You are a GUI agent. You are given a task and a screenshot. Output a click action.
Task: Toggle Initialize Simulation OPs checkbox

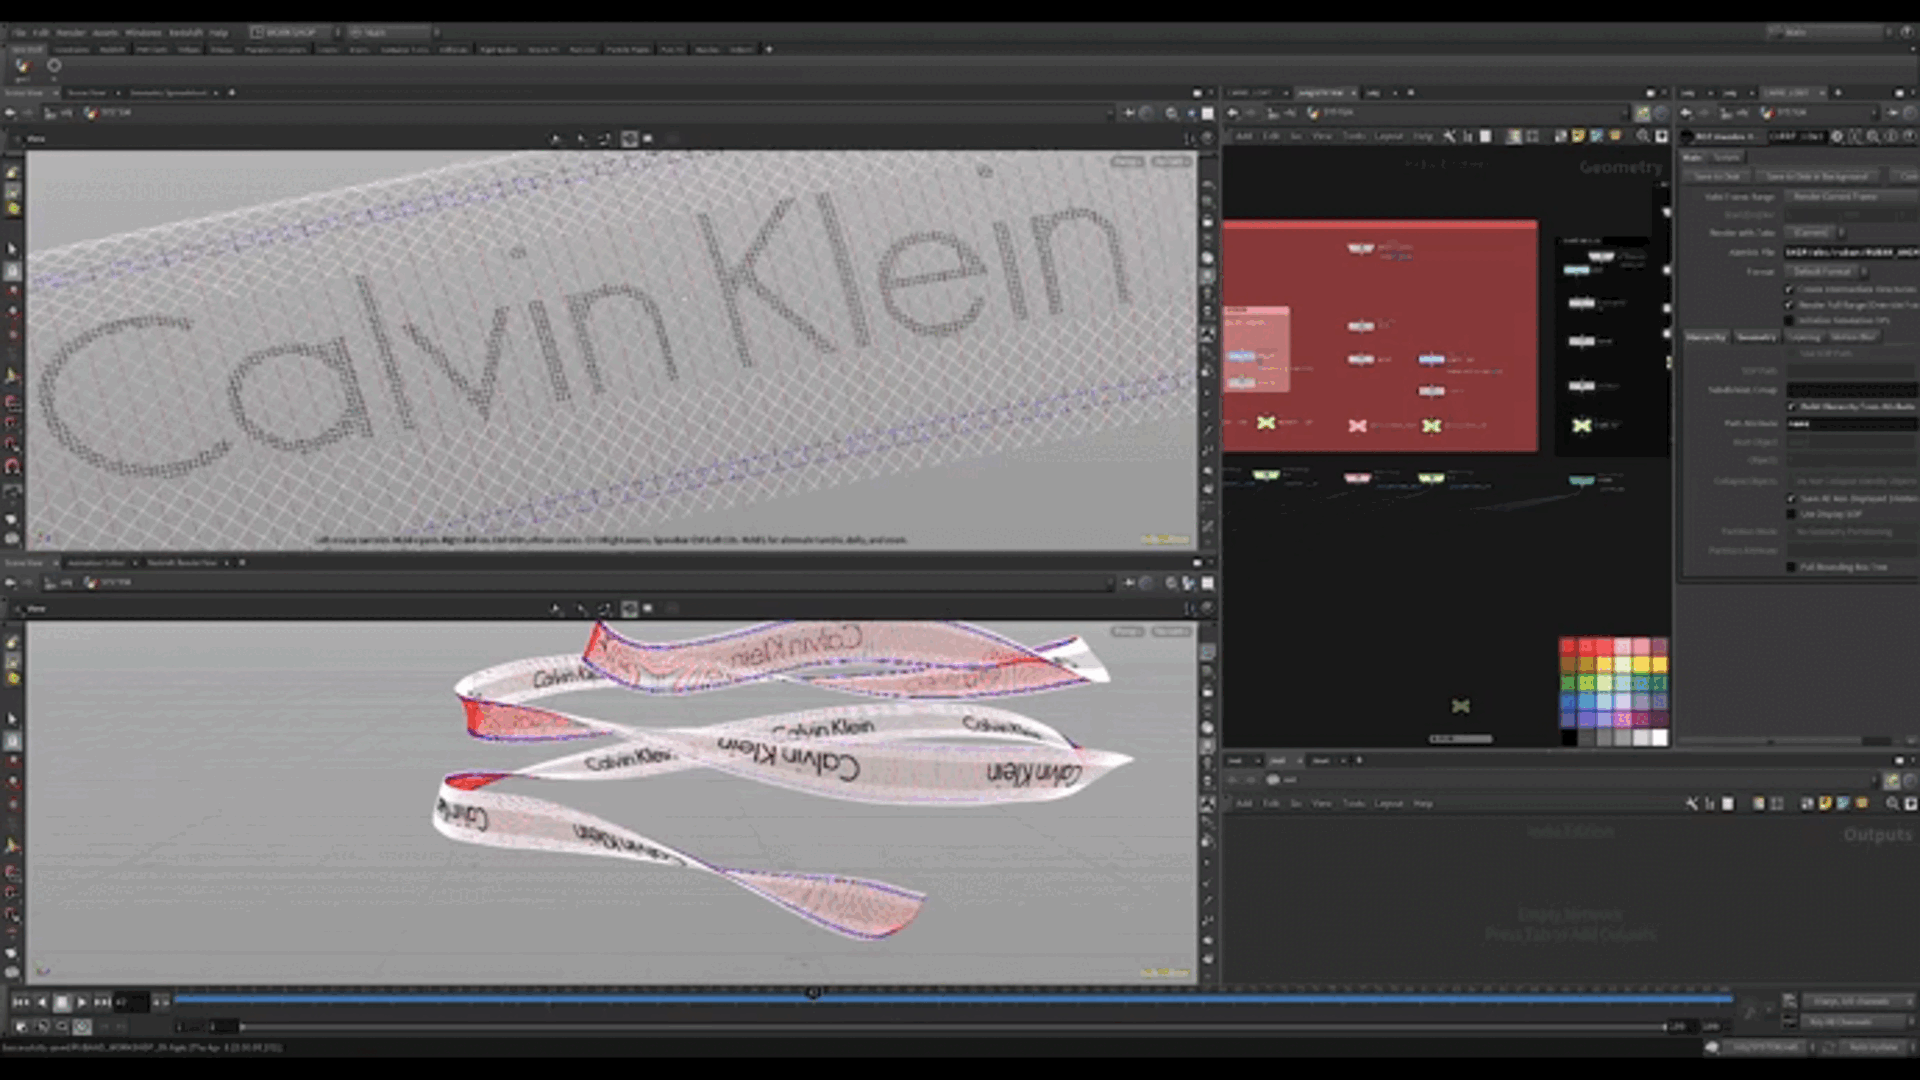click(1790, 321)
